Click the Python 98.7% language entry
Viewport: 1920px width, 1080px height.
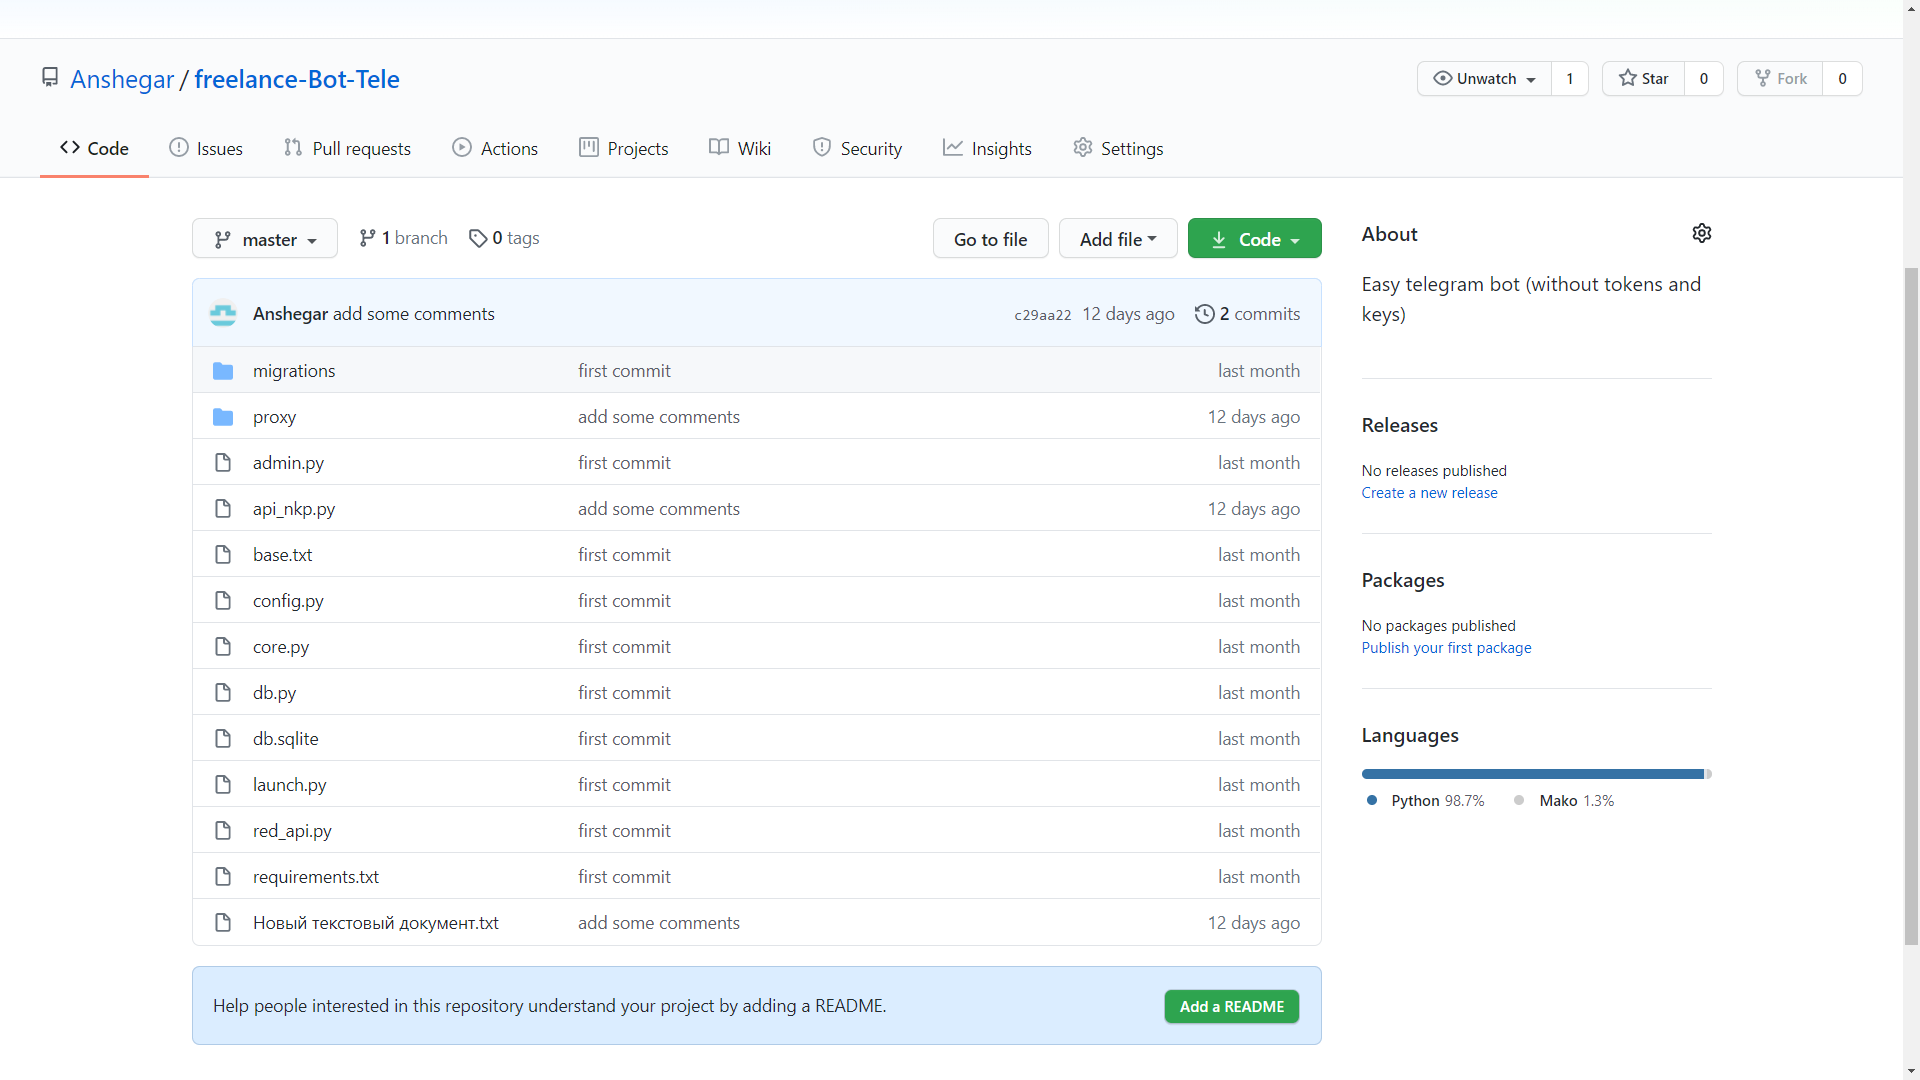(1426, 801)
